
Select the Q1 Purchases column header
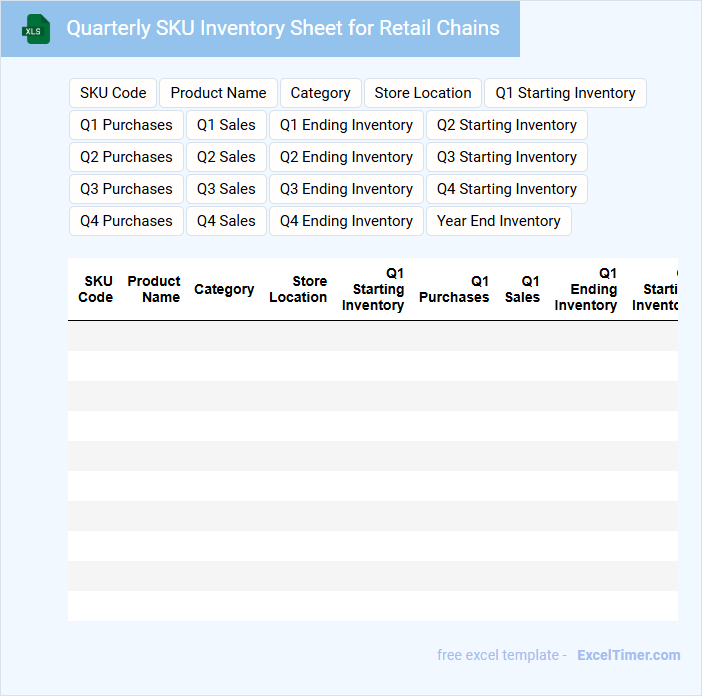coord(454,289)
